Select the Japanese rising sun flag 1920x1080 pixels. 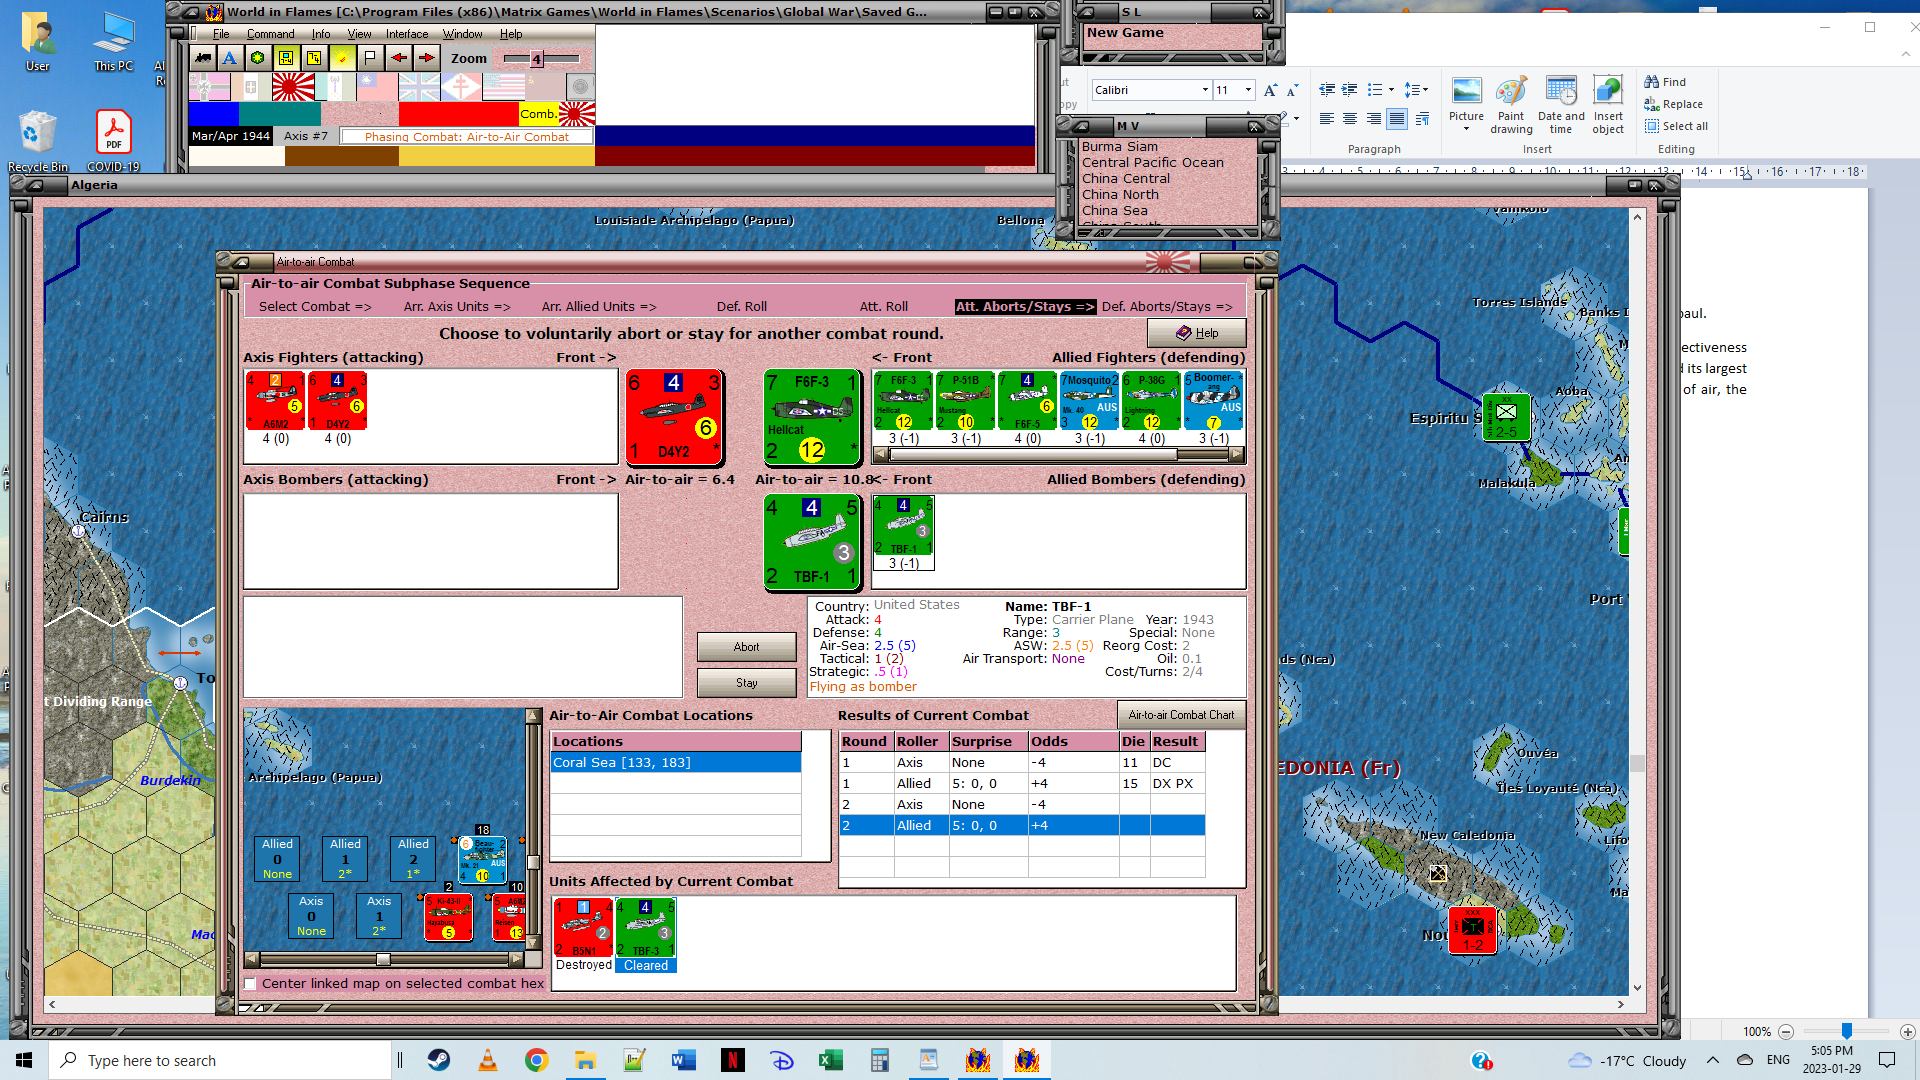pos(293,87)
